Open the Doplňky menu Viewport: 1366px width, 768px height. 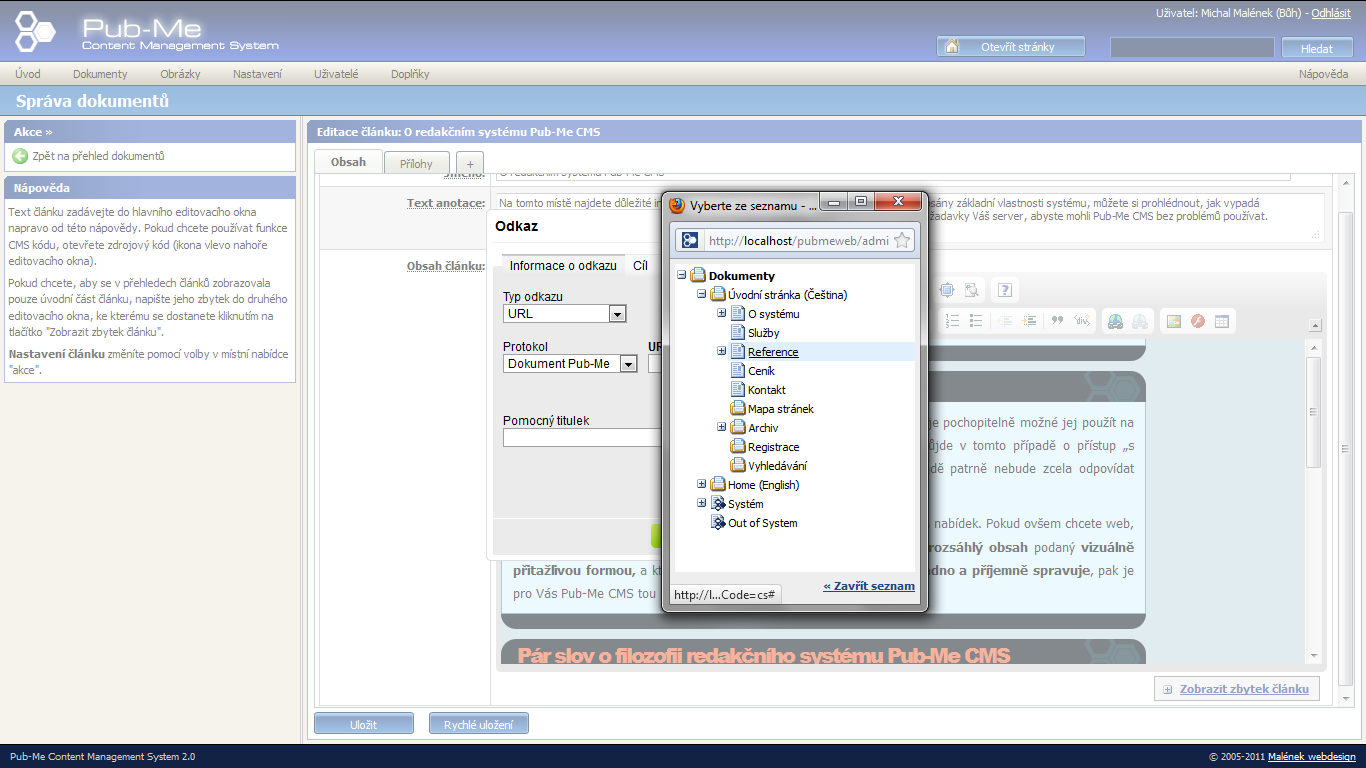pyautogui.click(x=410, y=74)
